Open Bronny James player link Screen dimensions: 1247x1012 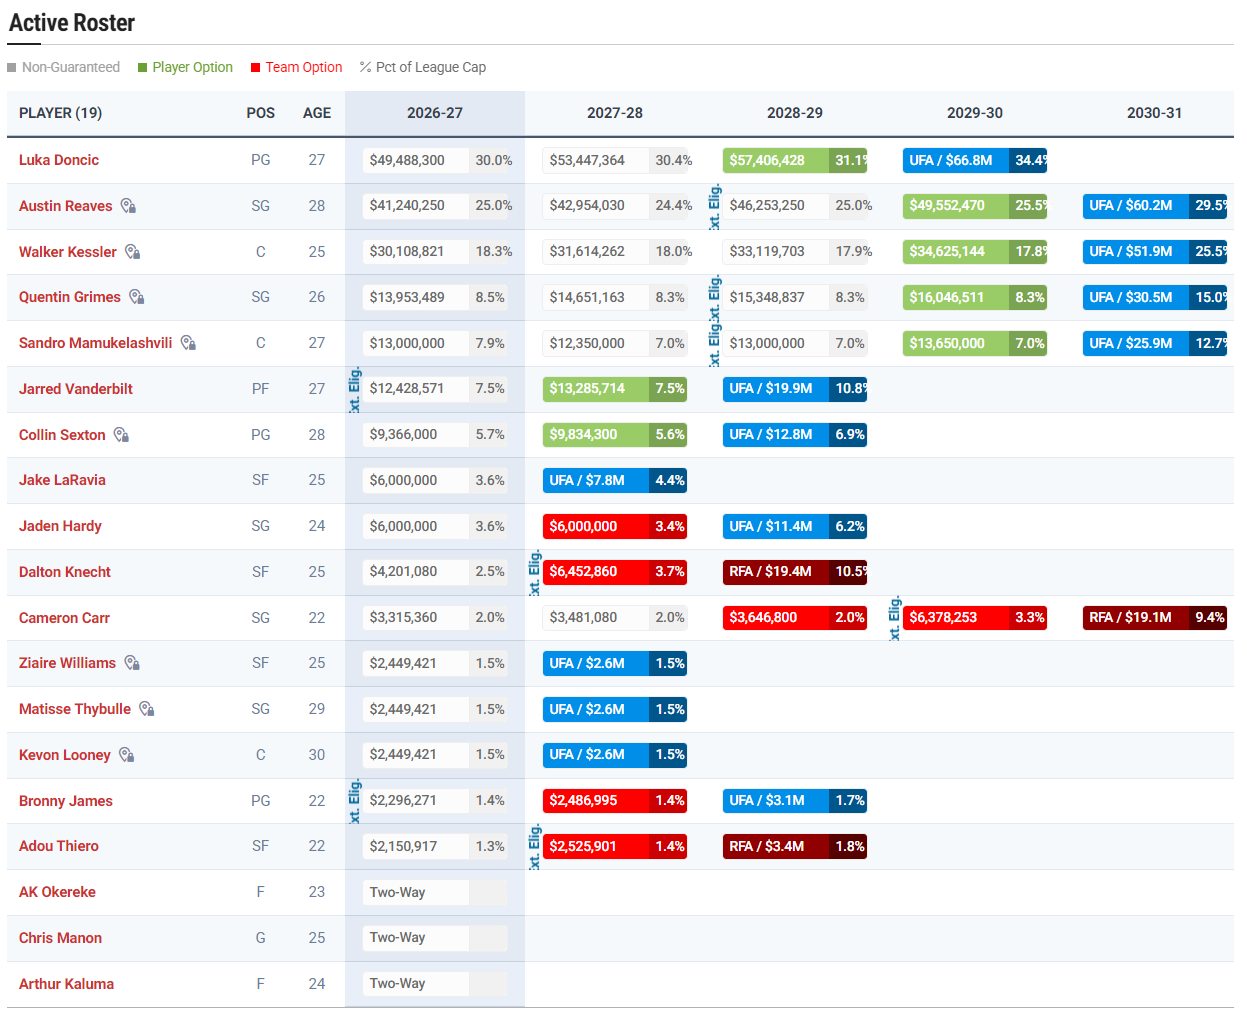(66, 801)
